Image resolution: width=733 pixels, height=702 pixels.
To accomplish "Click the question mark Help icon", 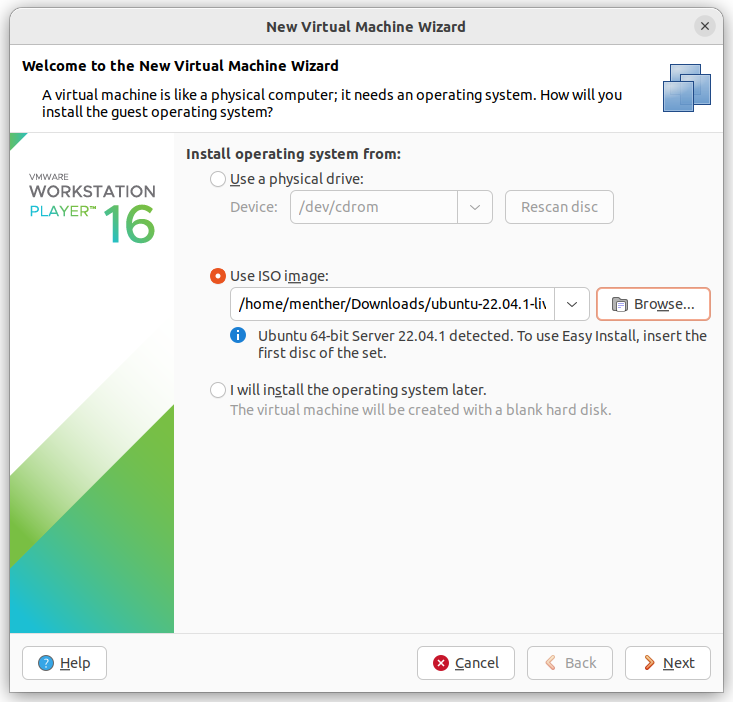I will coord(46,663).
